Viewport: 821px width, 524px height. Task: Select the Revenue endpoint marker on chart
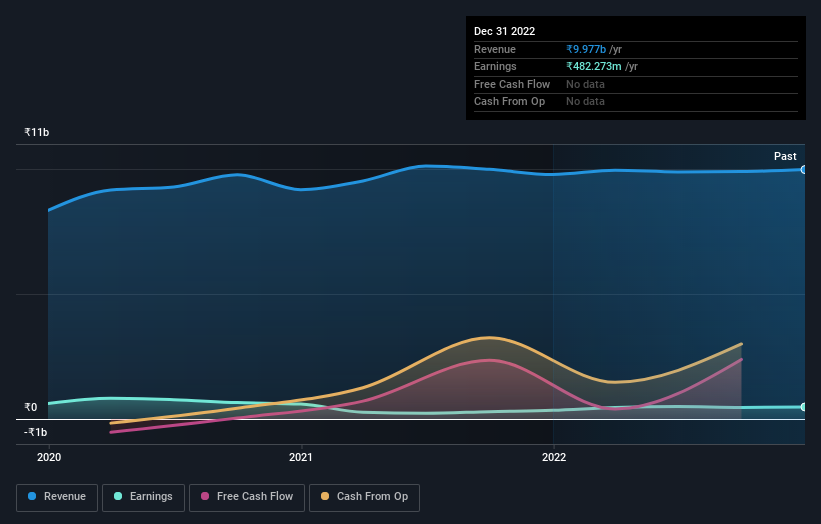coord(804,170)
